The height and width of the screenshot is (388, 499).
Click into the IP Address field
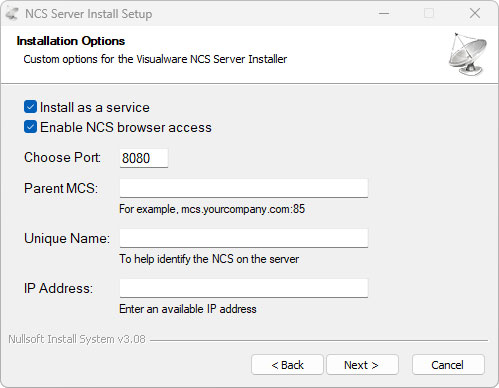[244, 288]
